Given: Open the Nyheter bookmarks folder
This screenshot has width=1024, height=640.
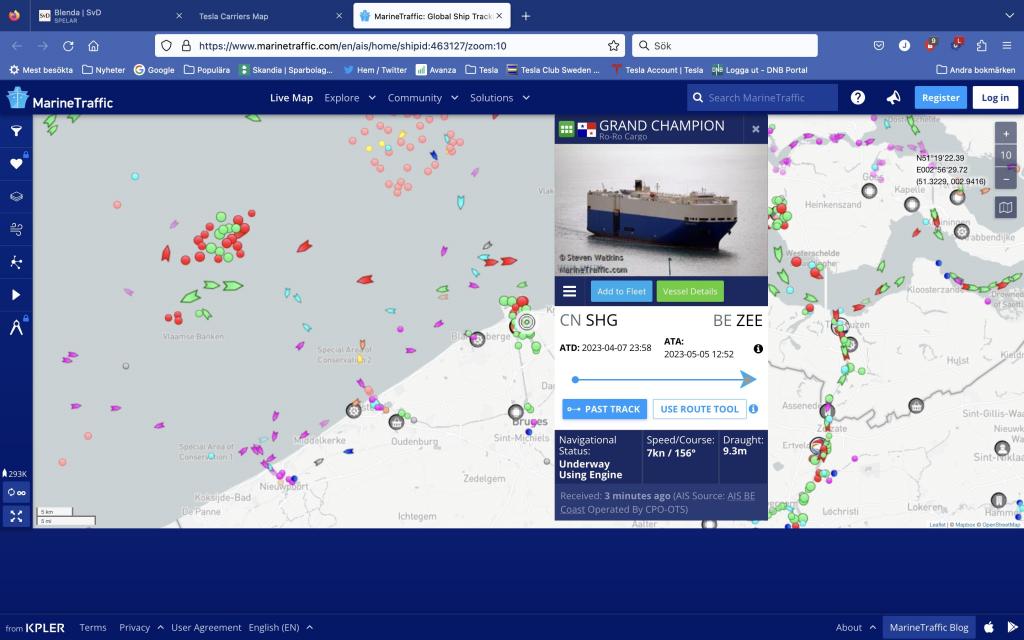Looking at the screenshot, I should click(x=103, y=70).
